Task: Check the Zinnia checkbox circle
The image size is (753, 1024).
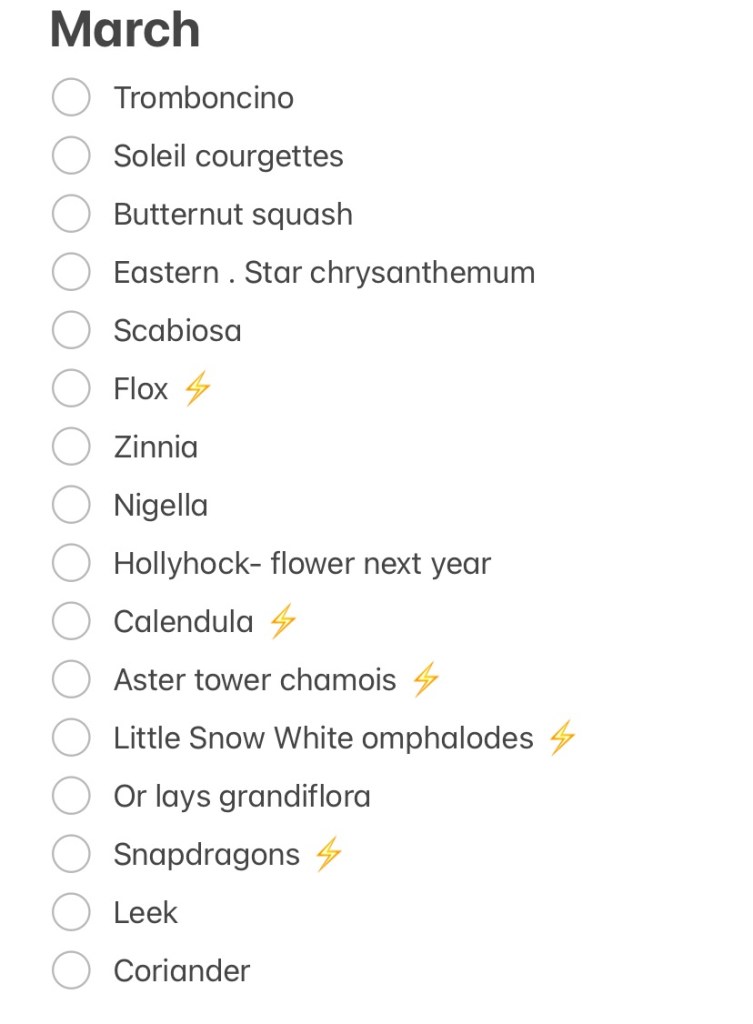Action: [71, 447]
